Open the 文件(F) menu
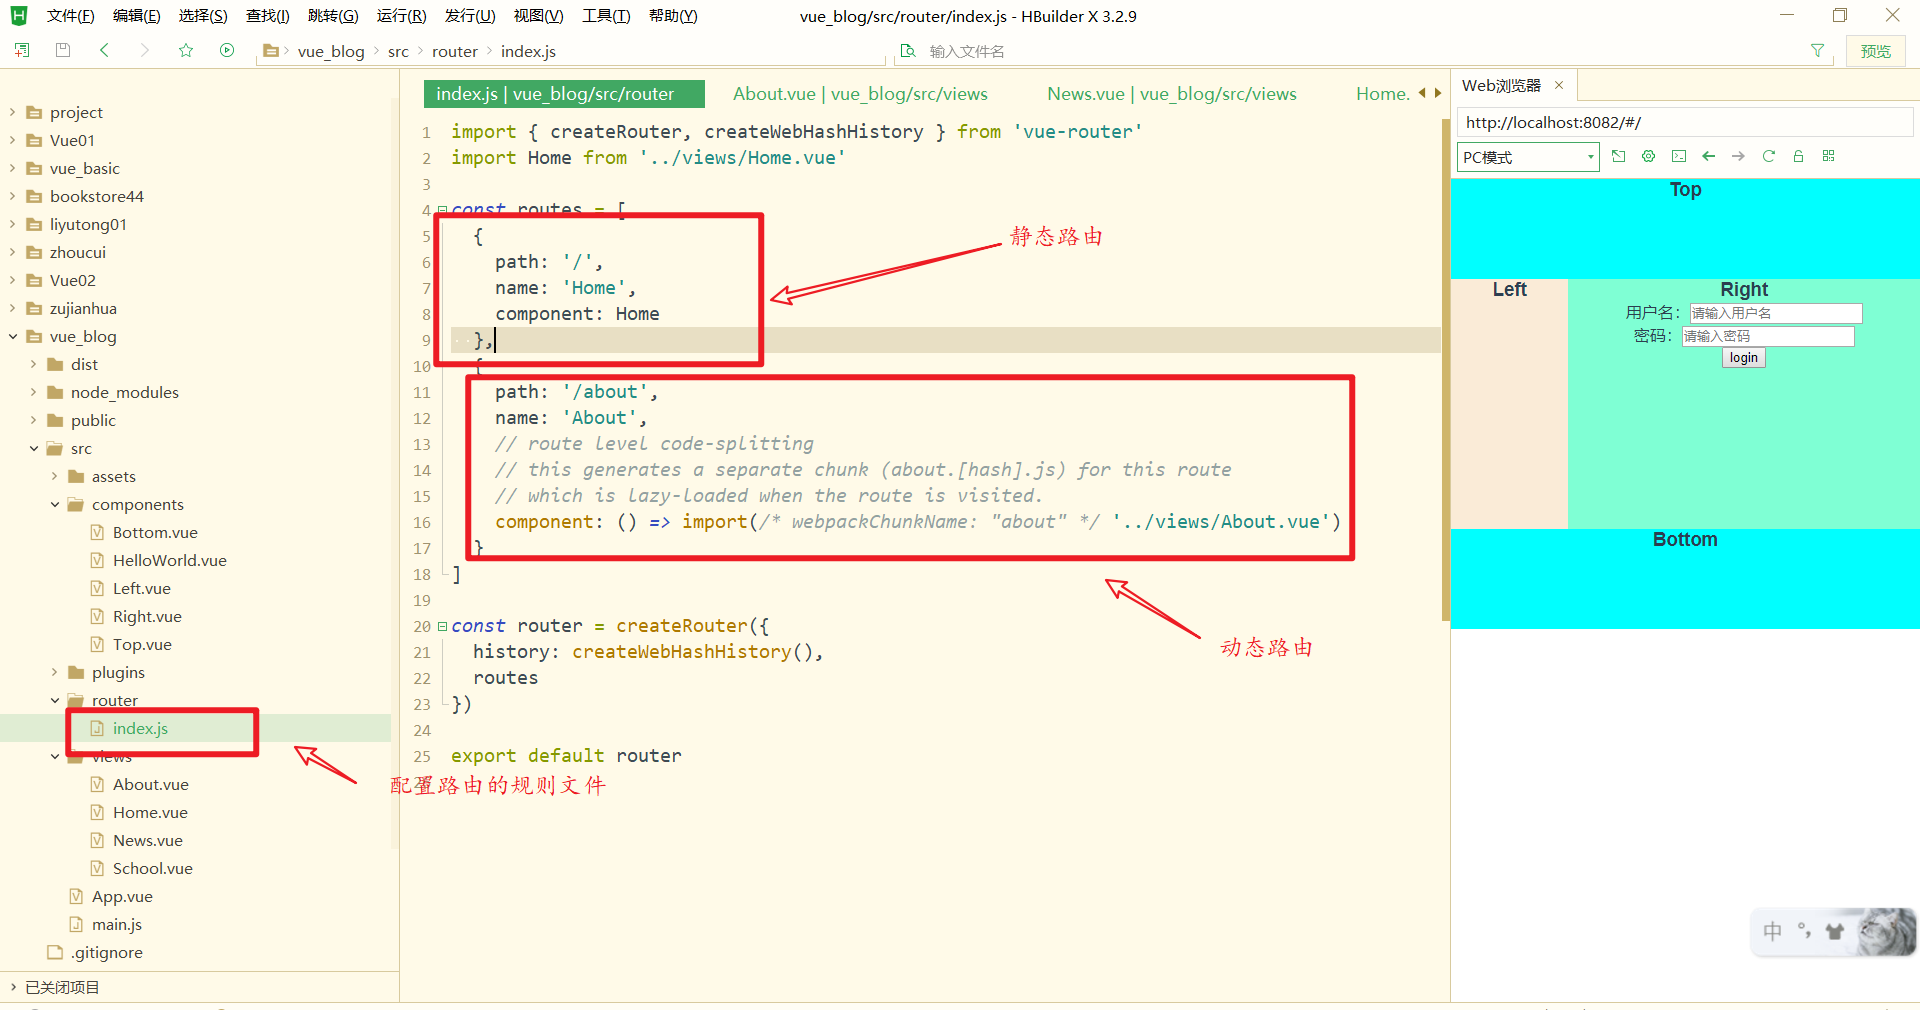 (70, 16)
